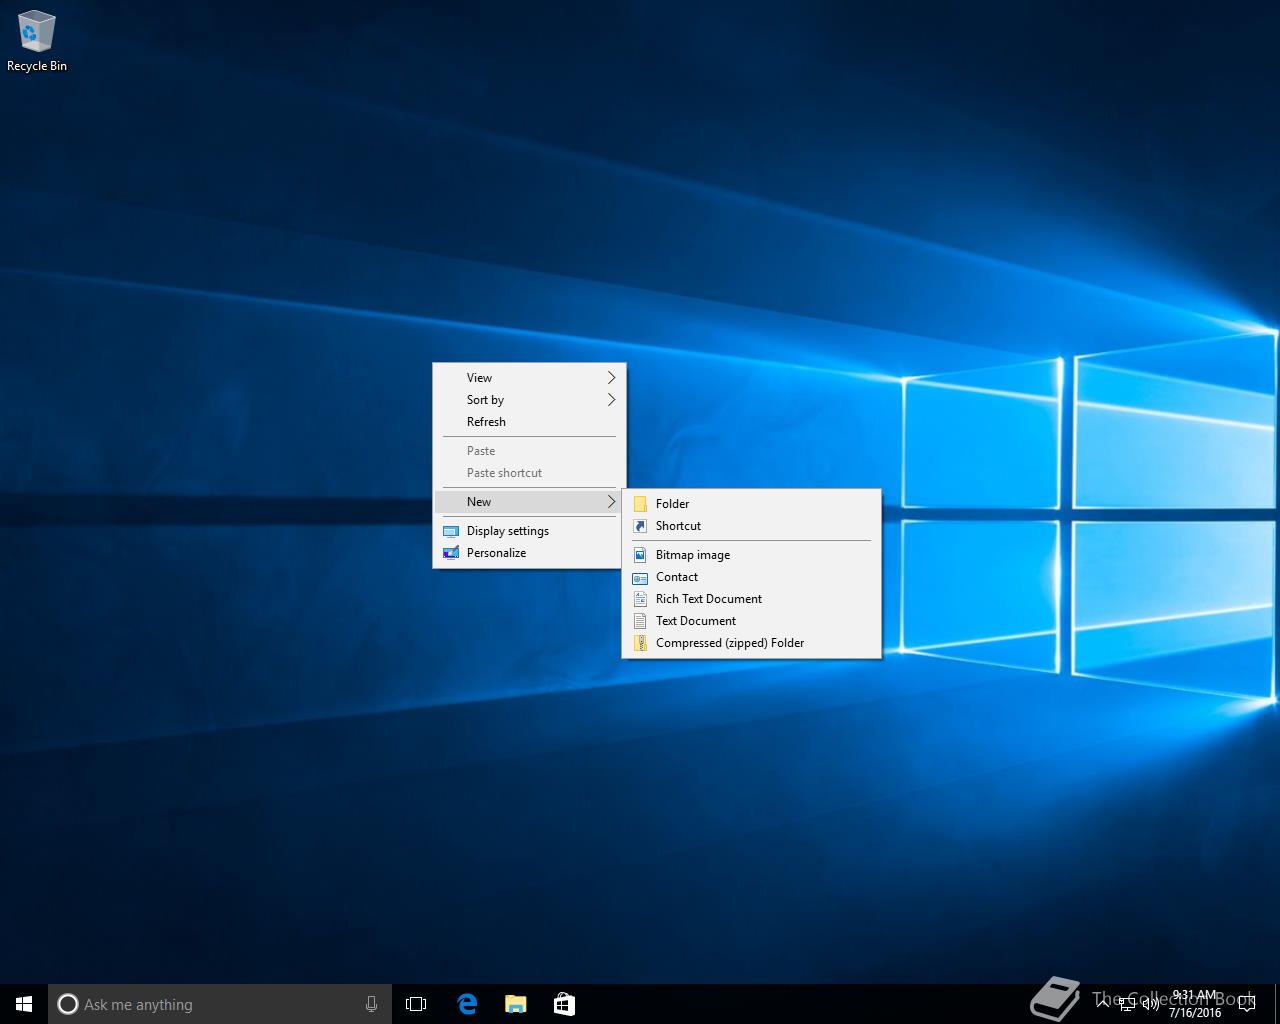Create a new Contact
Viewport: 1280px width, 1024px height.
tap(751, 577)
